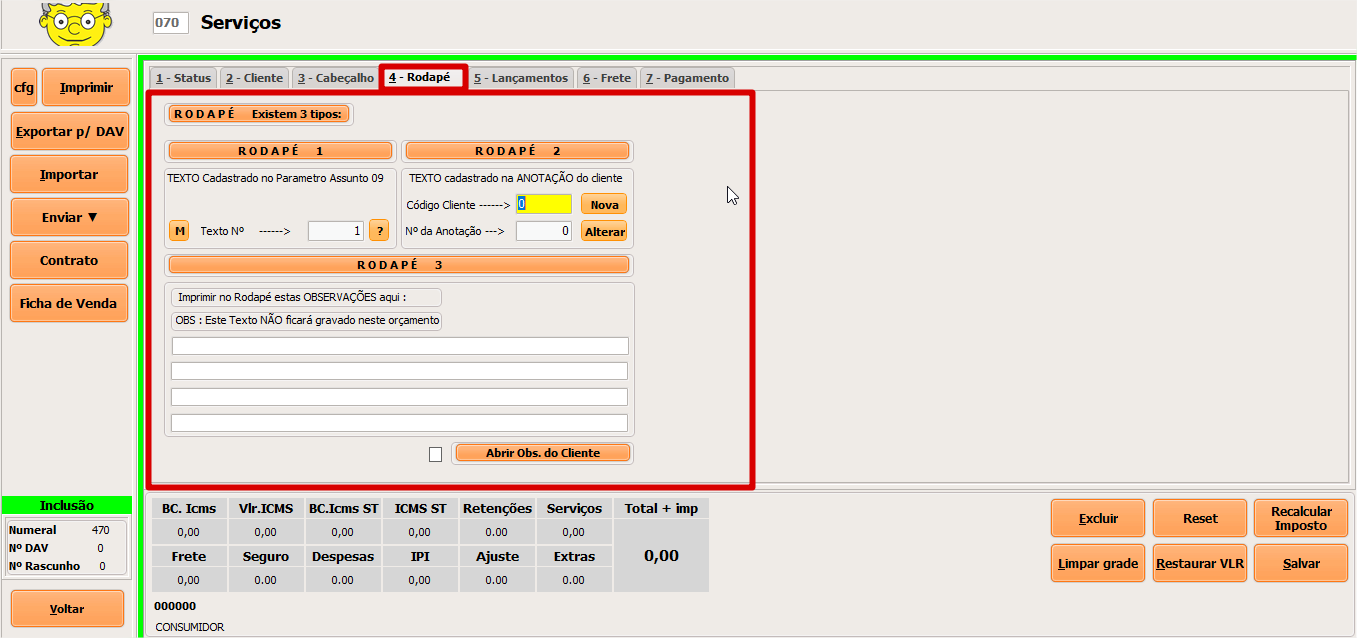Click the small M button

(179, 231)
